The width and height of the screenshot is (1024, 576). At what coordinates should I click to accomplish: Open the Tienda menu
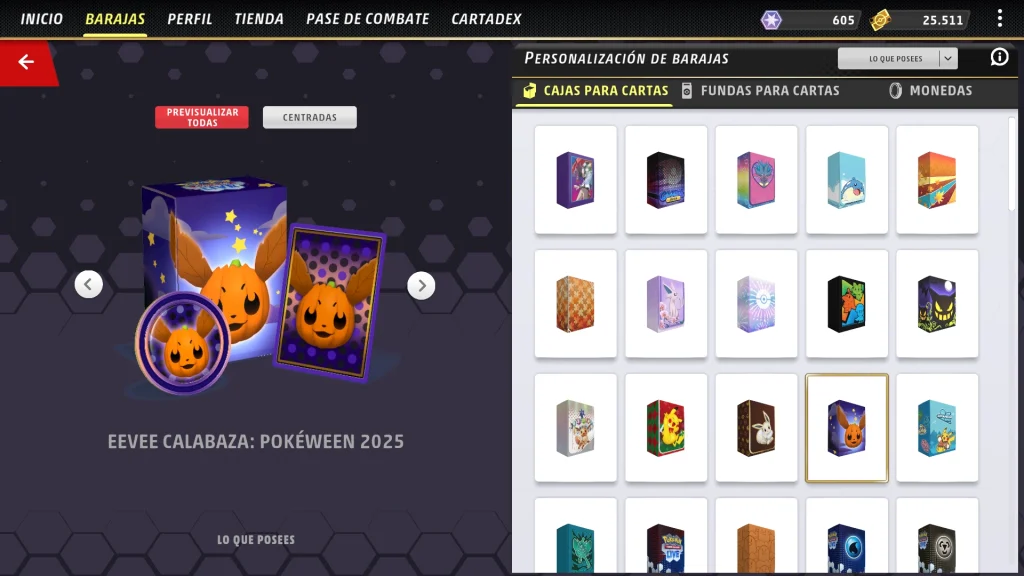(259, 19)
